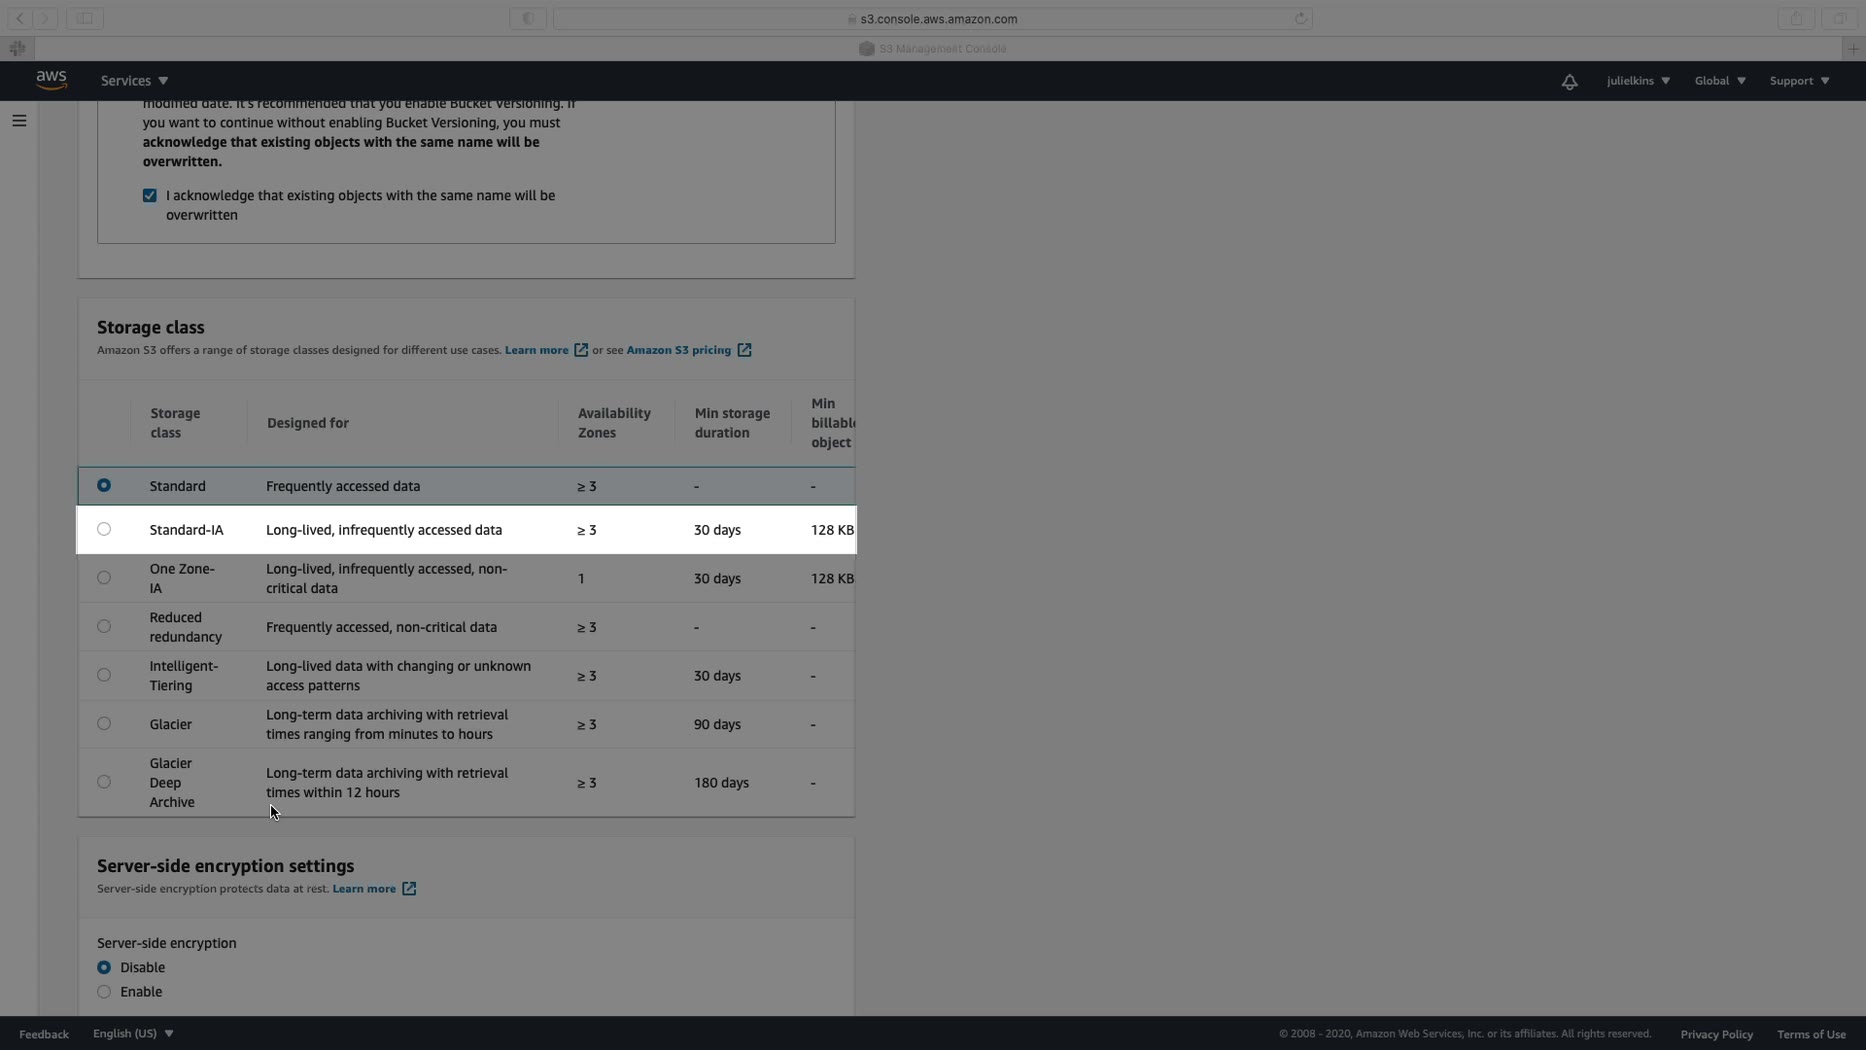Image resolution: width=1866 pixels, height=1050 pixels.
Task: Click the 'Storage class' section heading
Action: pos(151,327)
